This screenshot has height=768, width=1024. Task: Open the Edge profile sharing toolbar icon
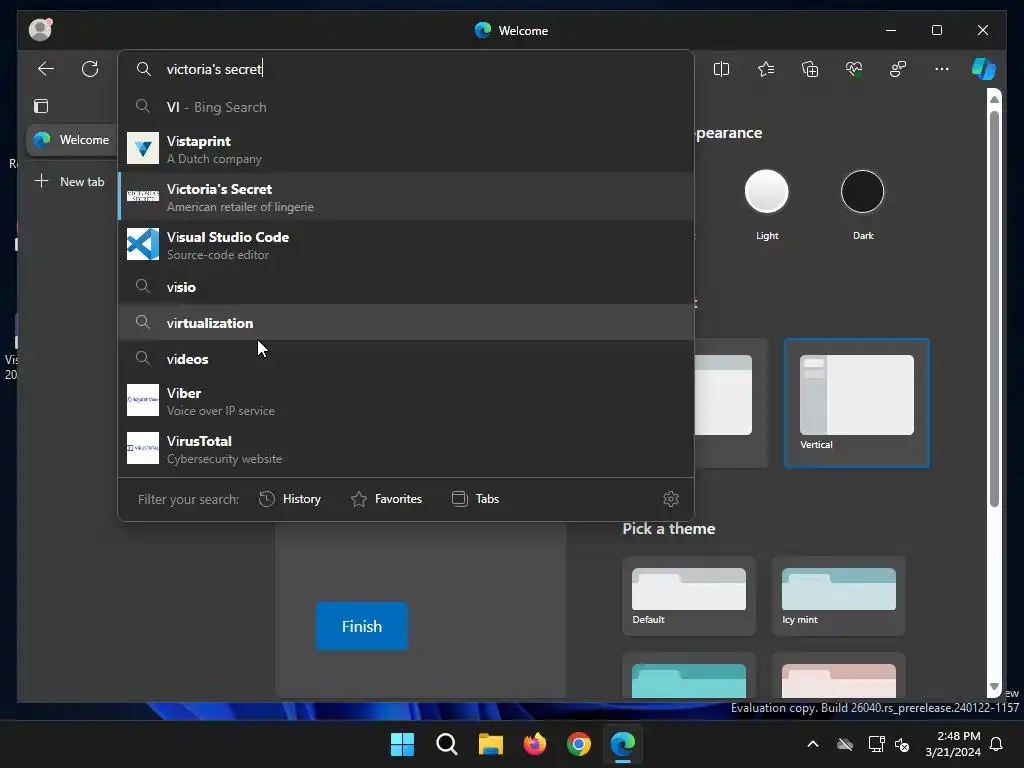[898, 69]
